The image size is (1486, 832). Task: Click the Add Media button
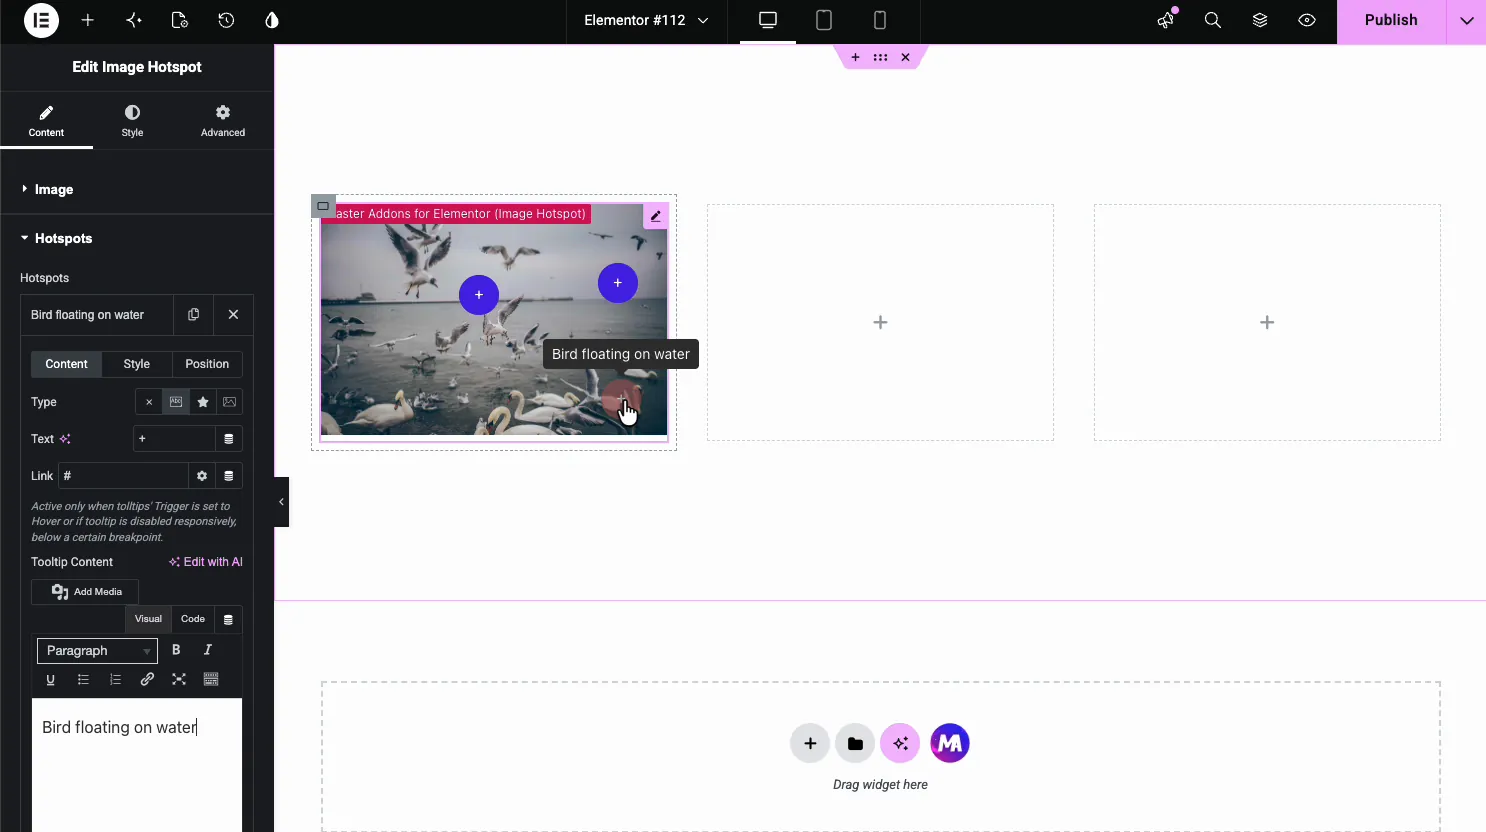85,592
